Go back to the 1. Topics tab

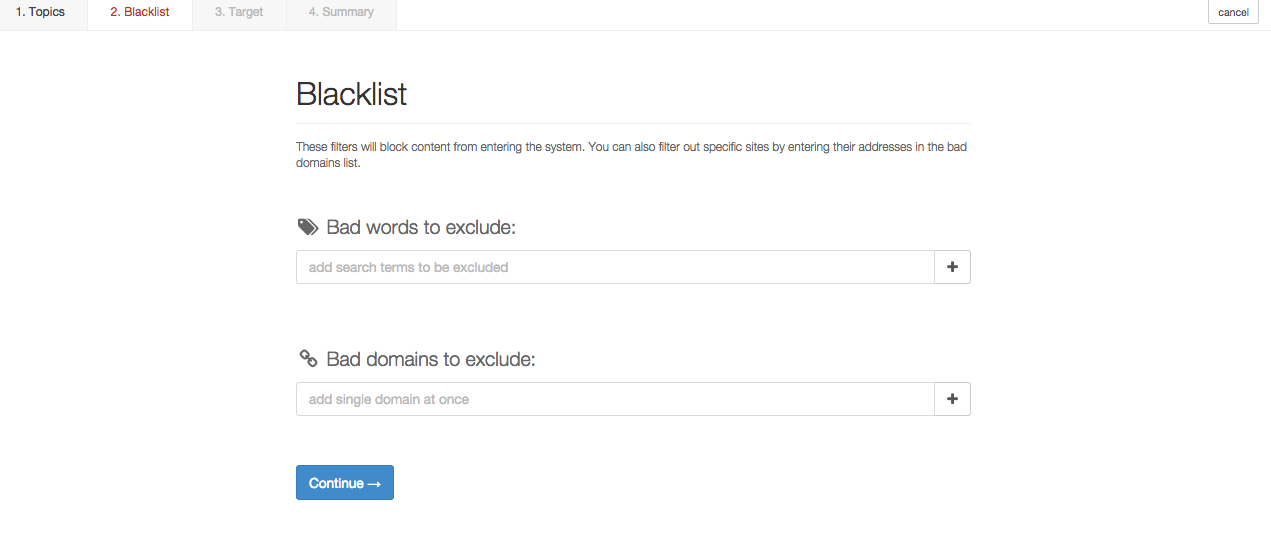tap(41, 13)
